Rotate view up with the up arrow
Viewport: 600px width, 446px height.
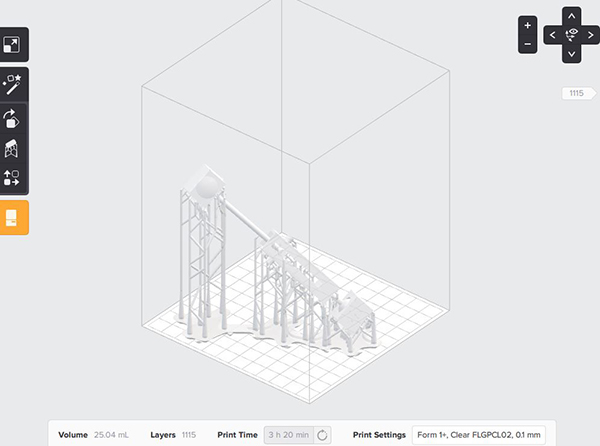pos(572,16)
